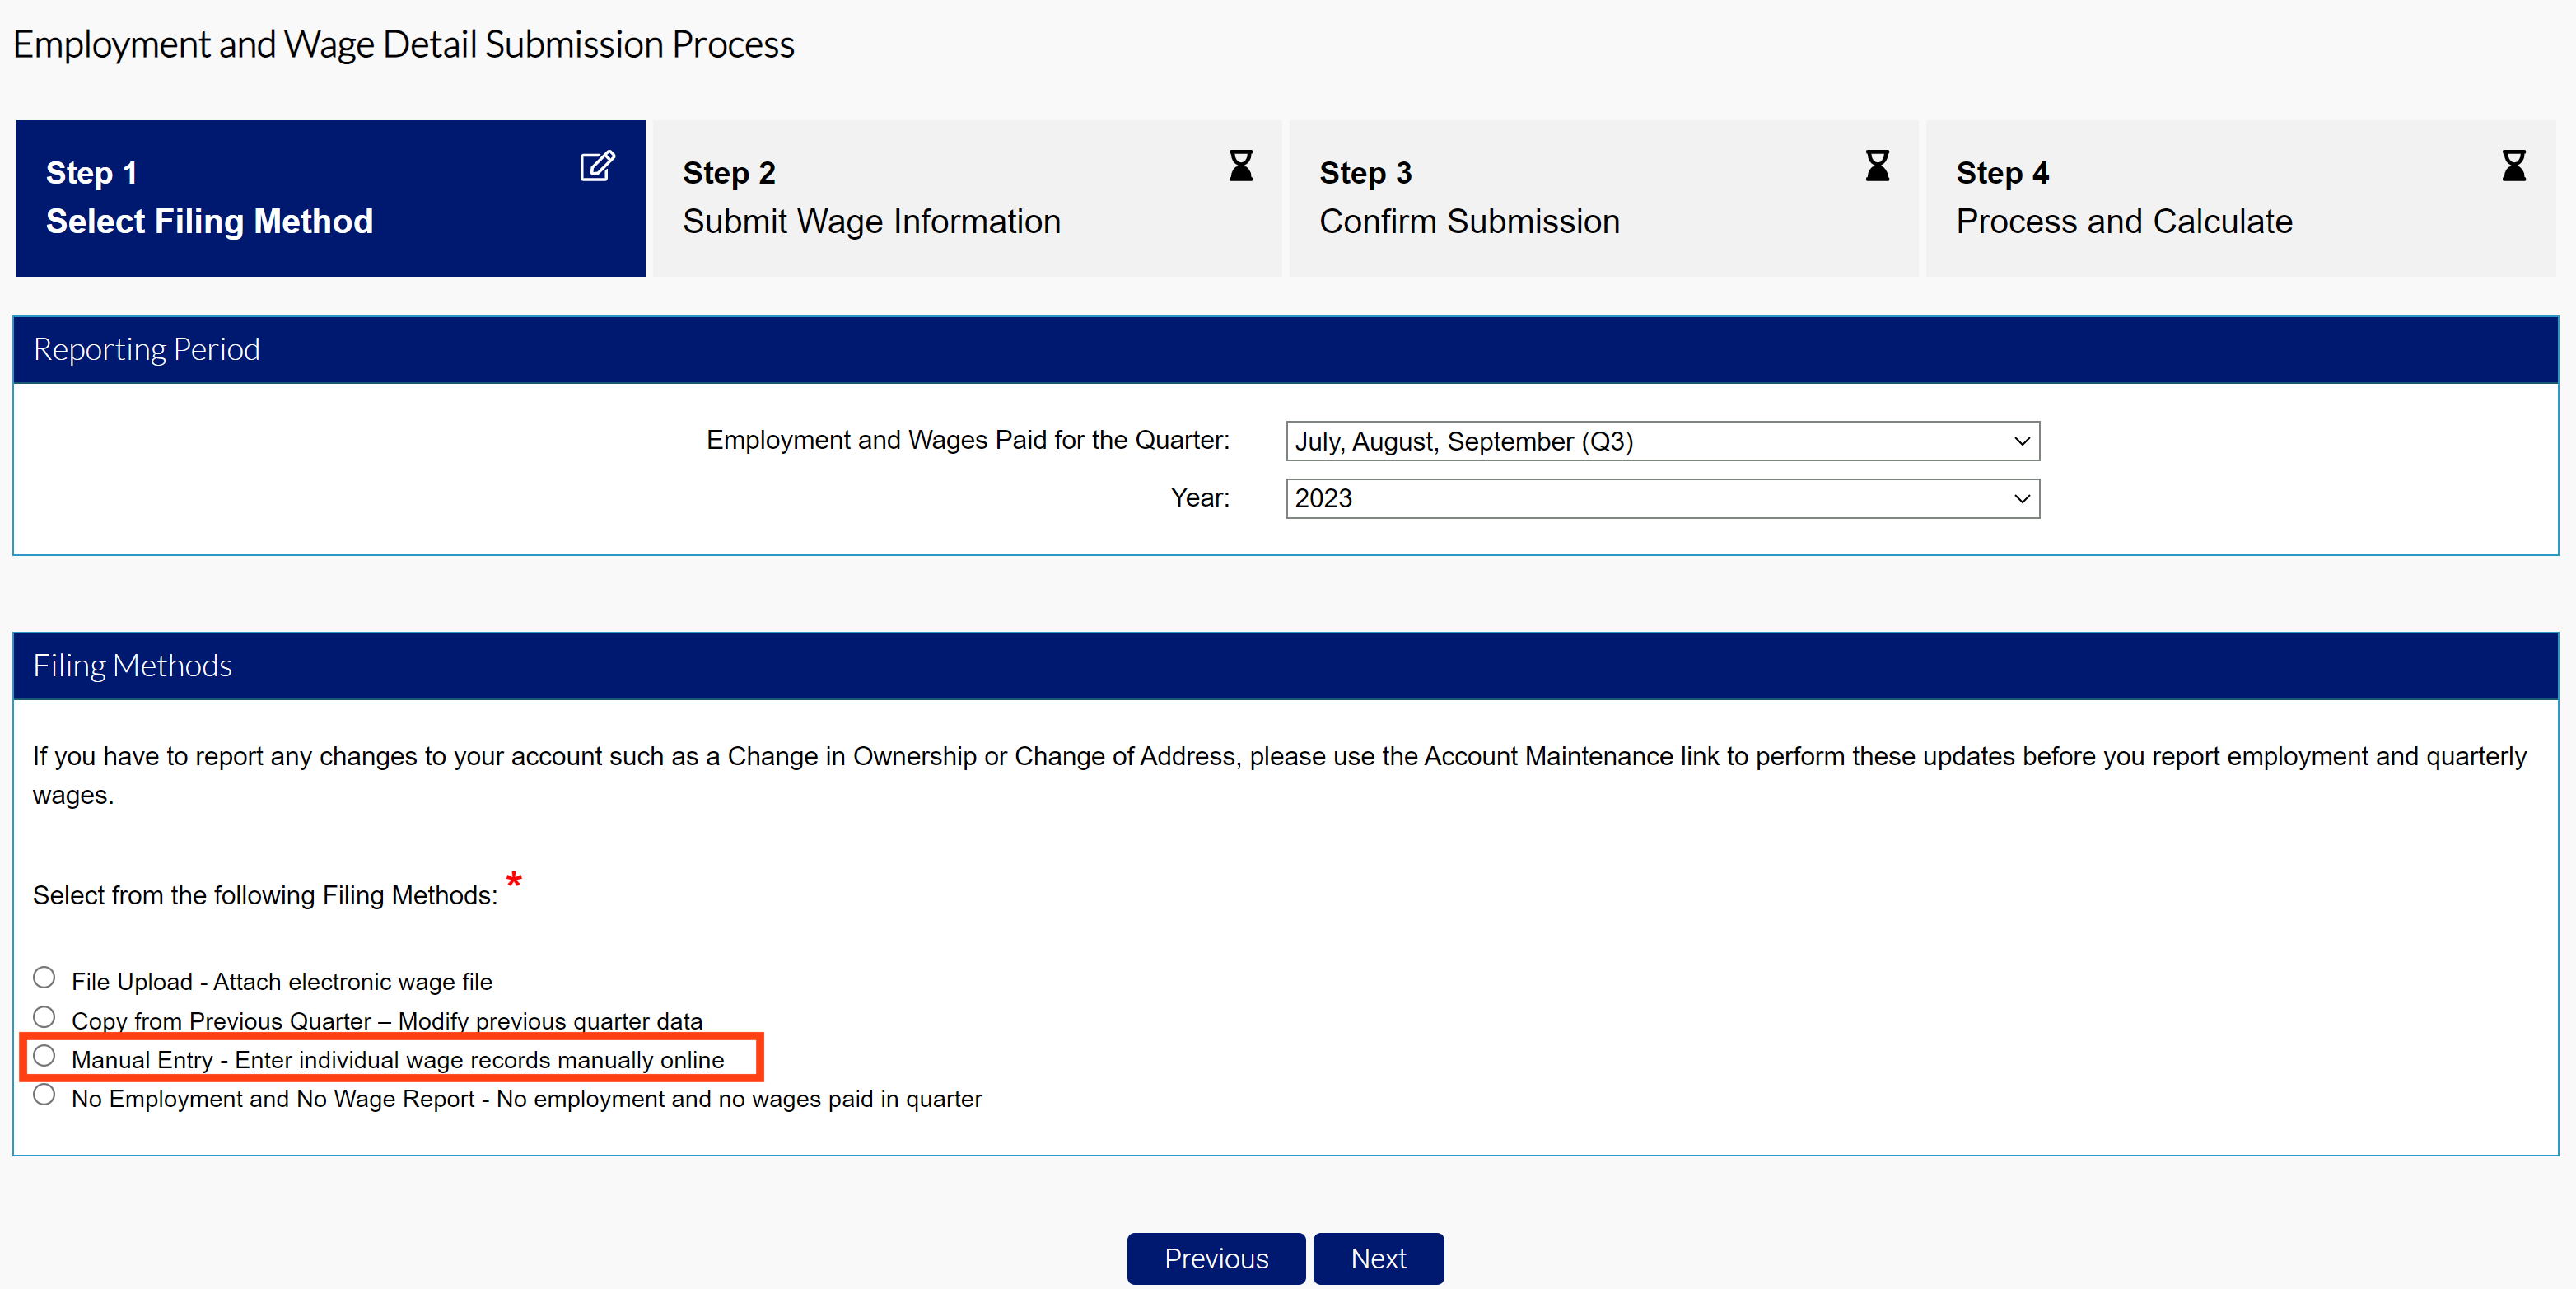Select the Manual Entry radio button
The width and height of the screenshot is (2576, 1289).
(x=44, y=1055)
